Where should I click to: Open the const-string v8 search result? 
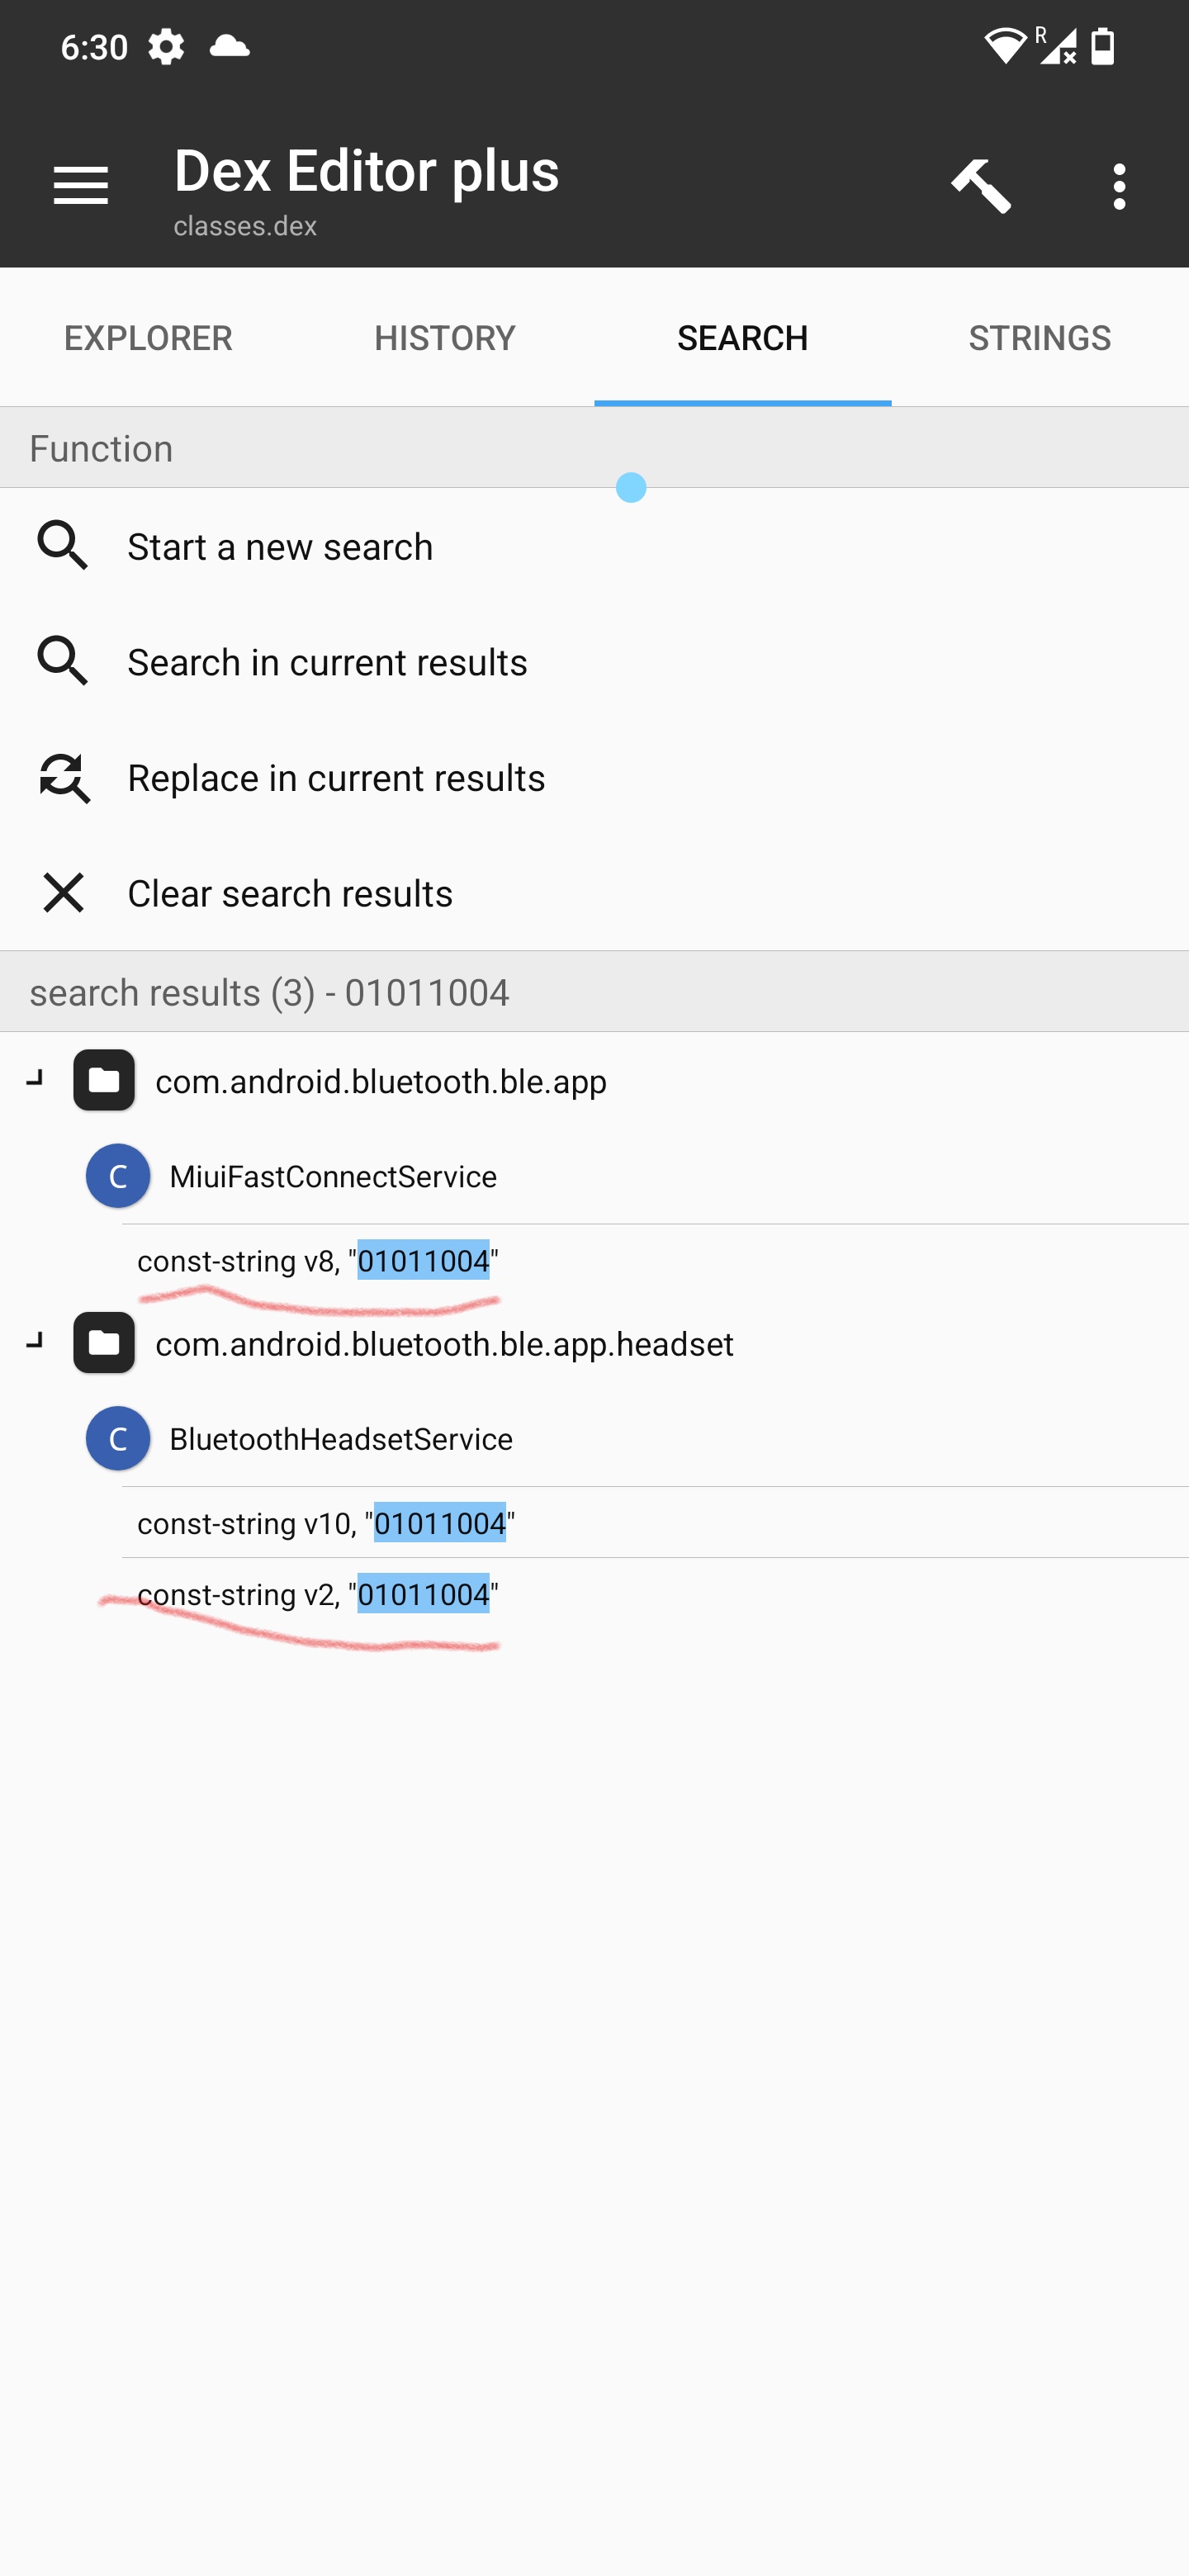click(x=655, y=1260)
